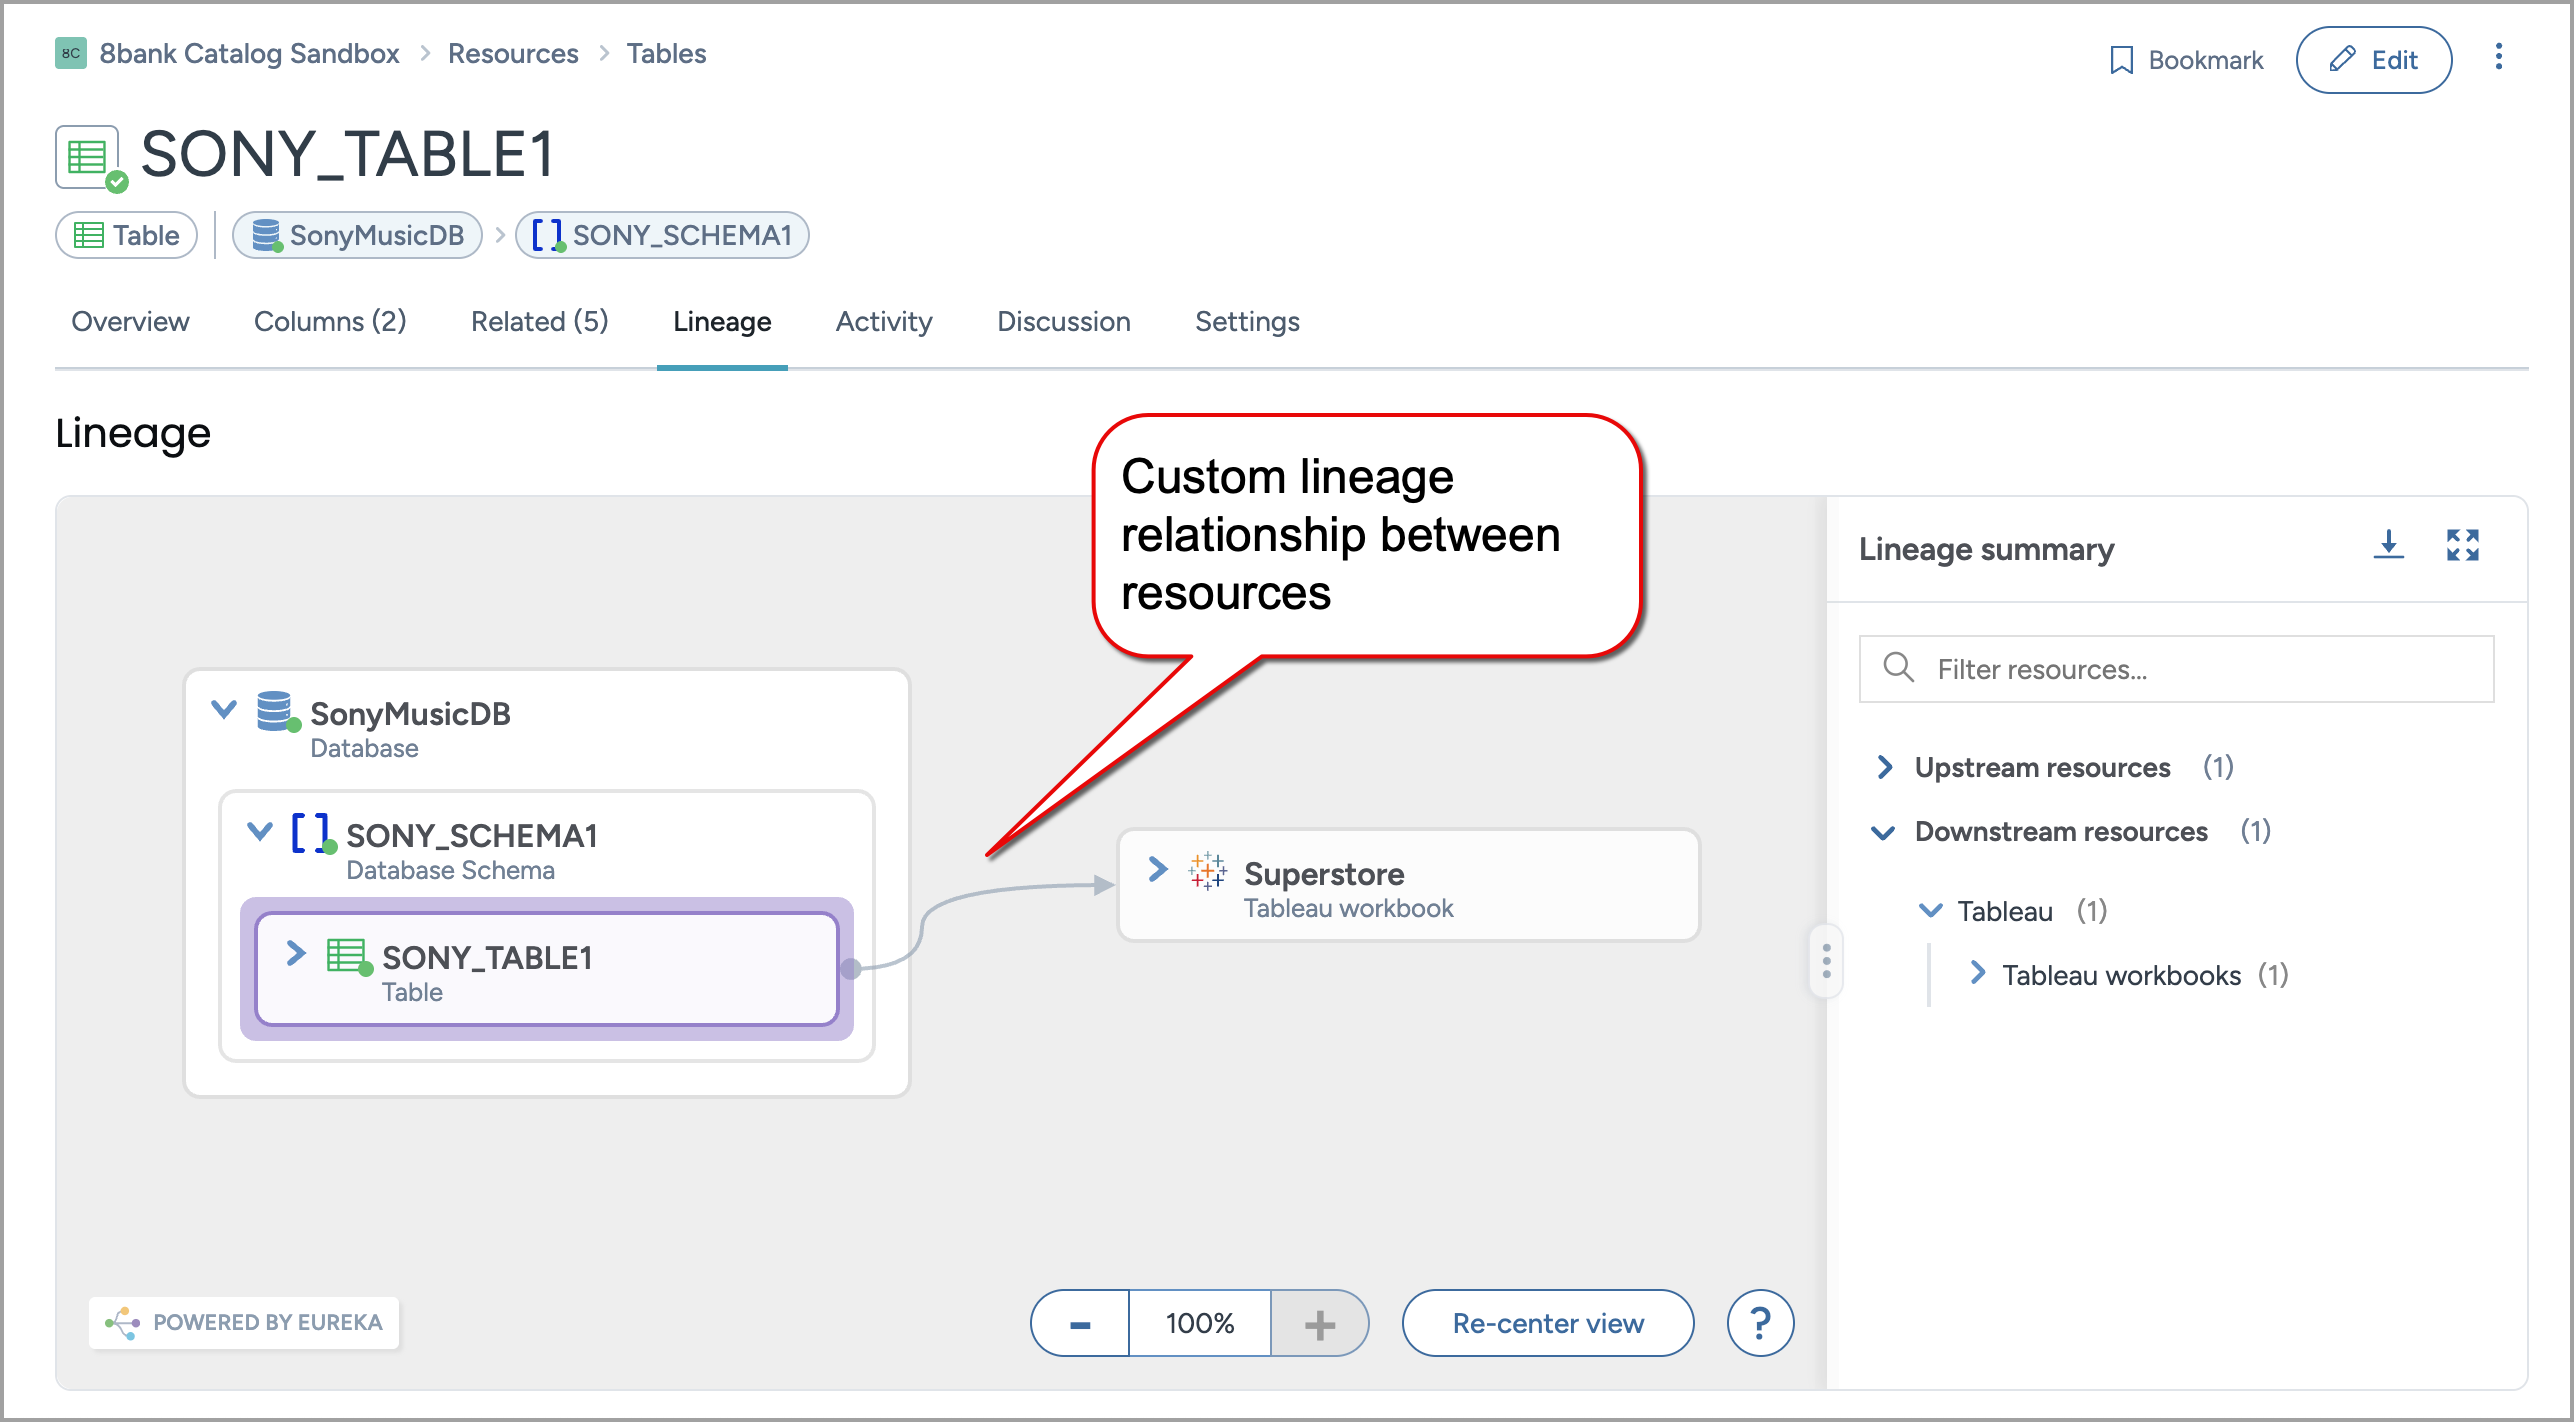2574x1422 pixels.
Task: Click the SONY_TABLE1 output connector dot
Action: click(x=851, y=968)
